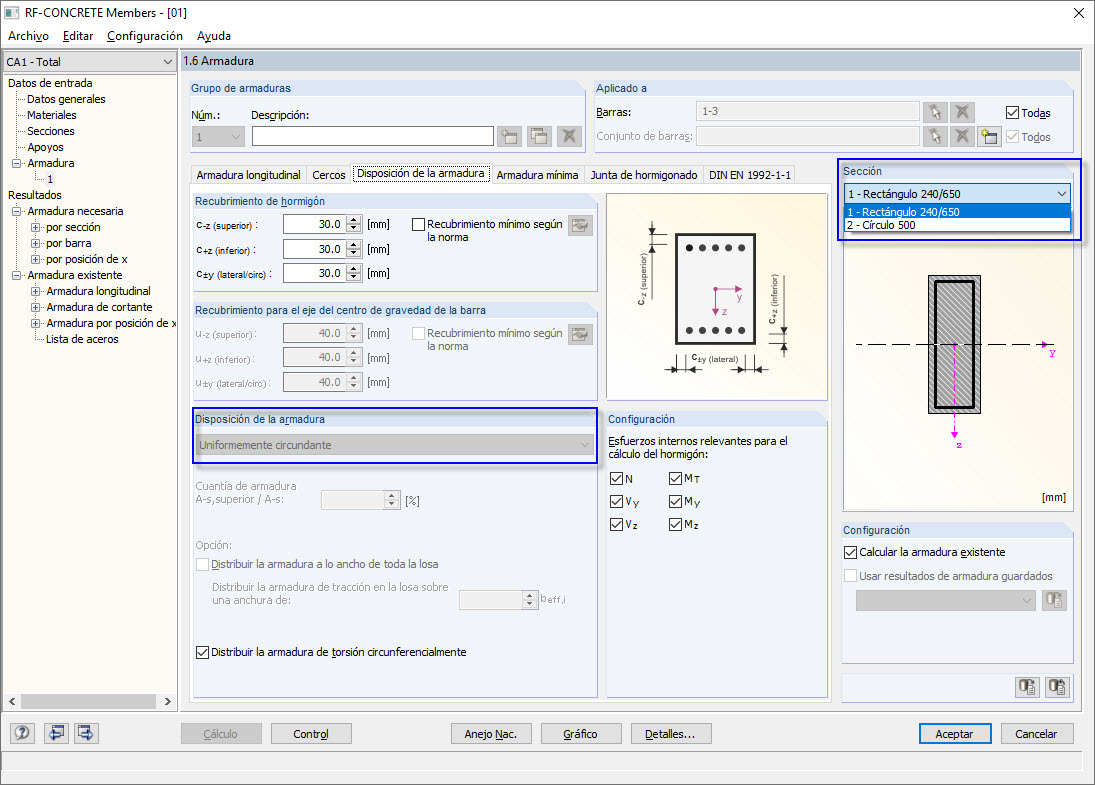
Task: Enable Recubrimiento mínimo según la norma for concrete cover
Action: pyautogui.click(x=418, y=224)
